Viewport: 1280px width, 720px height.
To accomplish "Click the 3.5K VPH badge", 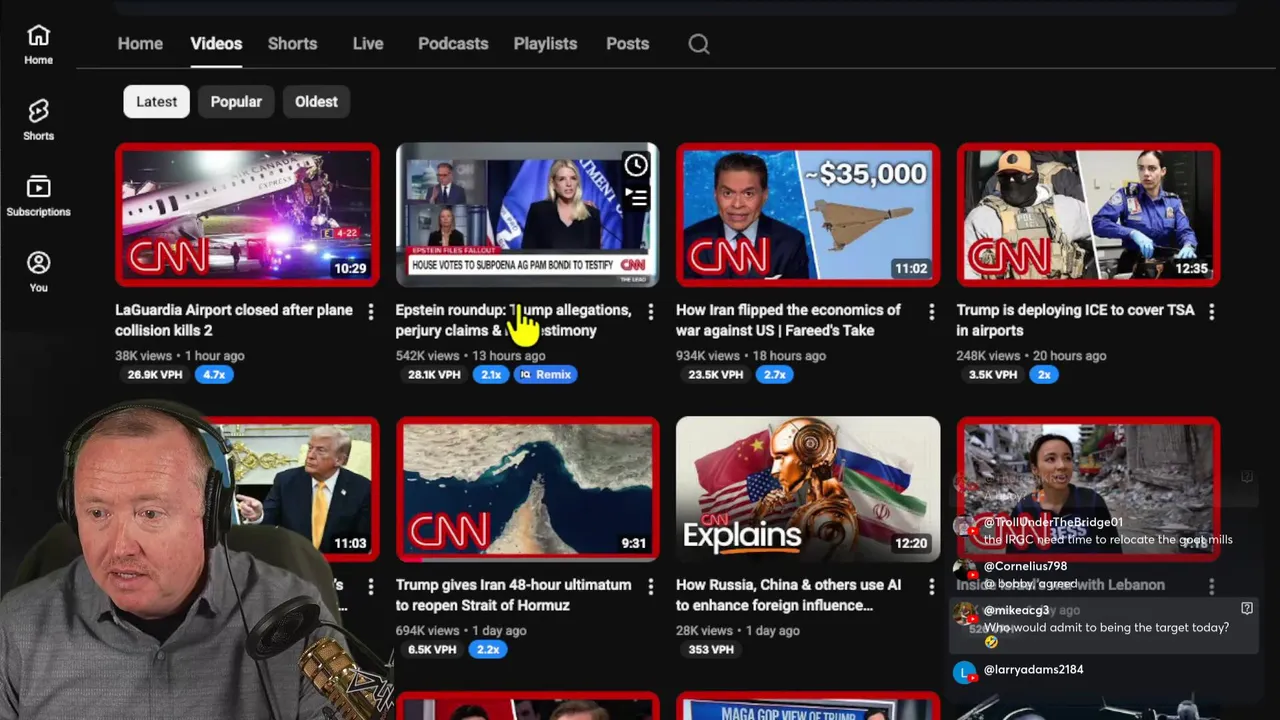I will 993,374.
